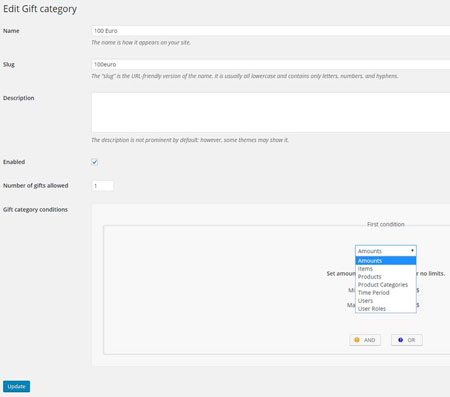This screenshot has height=397, width=450.
Task: Open the Amounts condition type dropdown
Action: (x=386, y=251)
